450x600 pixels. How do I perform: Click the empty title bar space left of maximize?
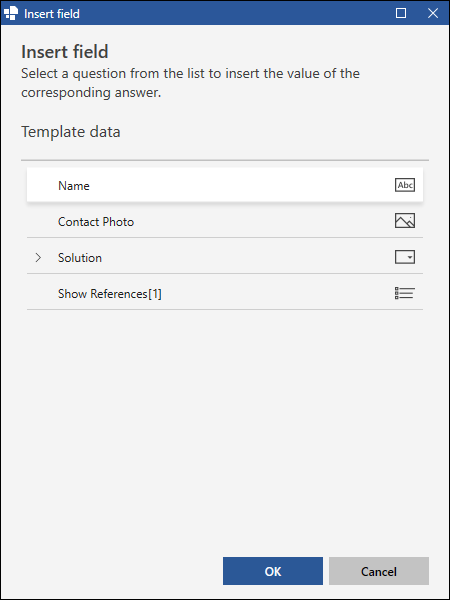click(235, 13)
